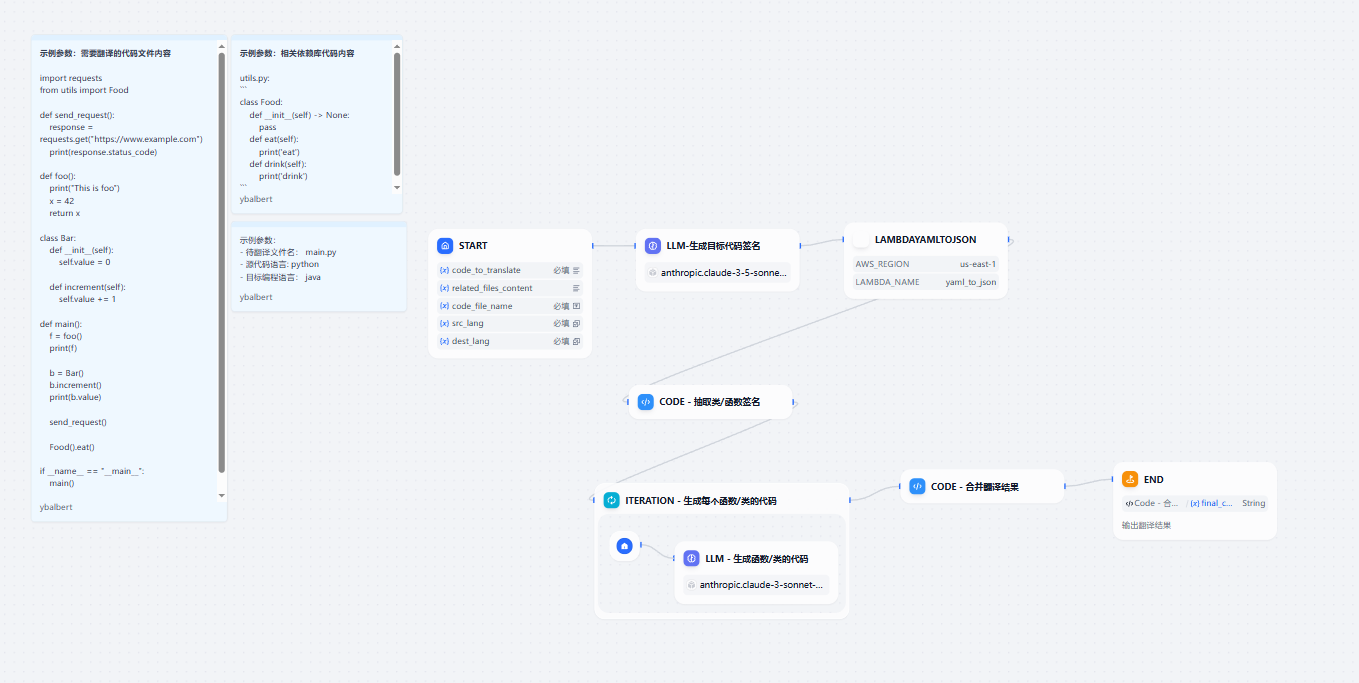This screenshot has width=1359, height=683.
Task: Click the variable icon beside src_lang
Action: pos(444,324)
